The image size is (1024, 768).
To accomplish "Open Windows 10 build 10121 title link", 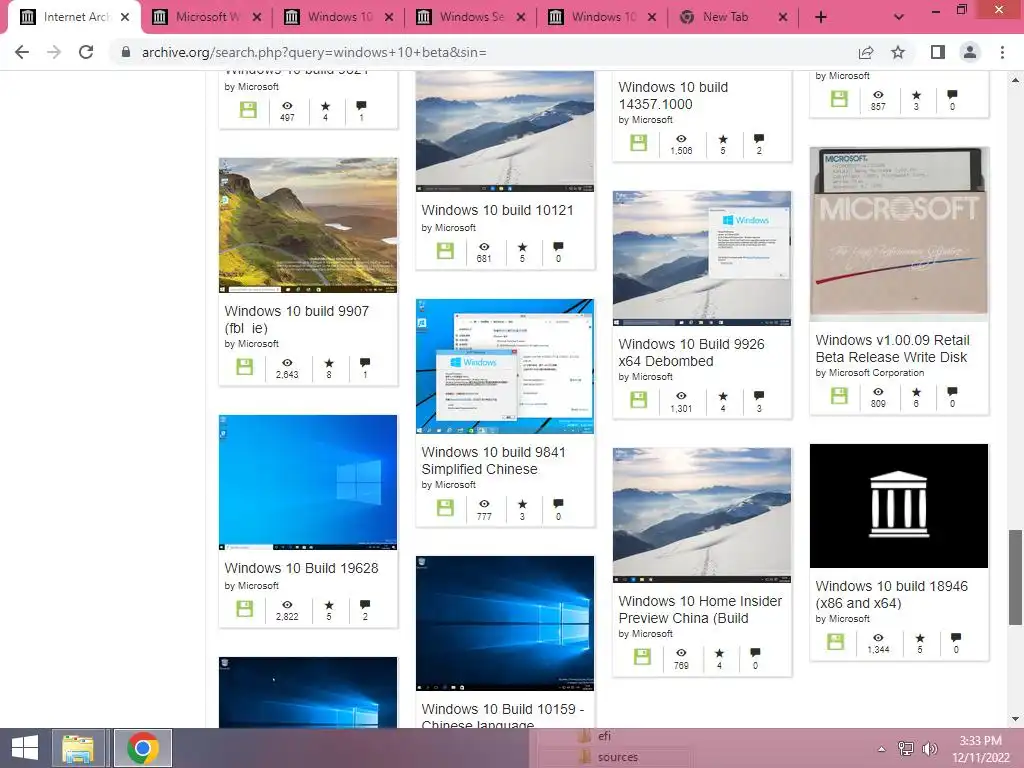I will [497, 210].
